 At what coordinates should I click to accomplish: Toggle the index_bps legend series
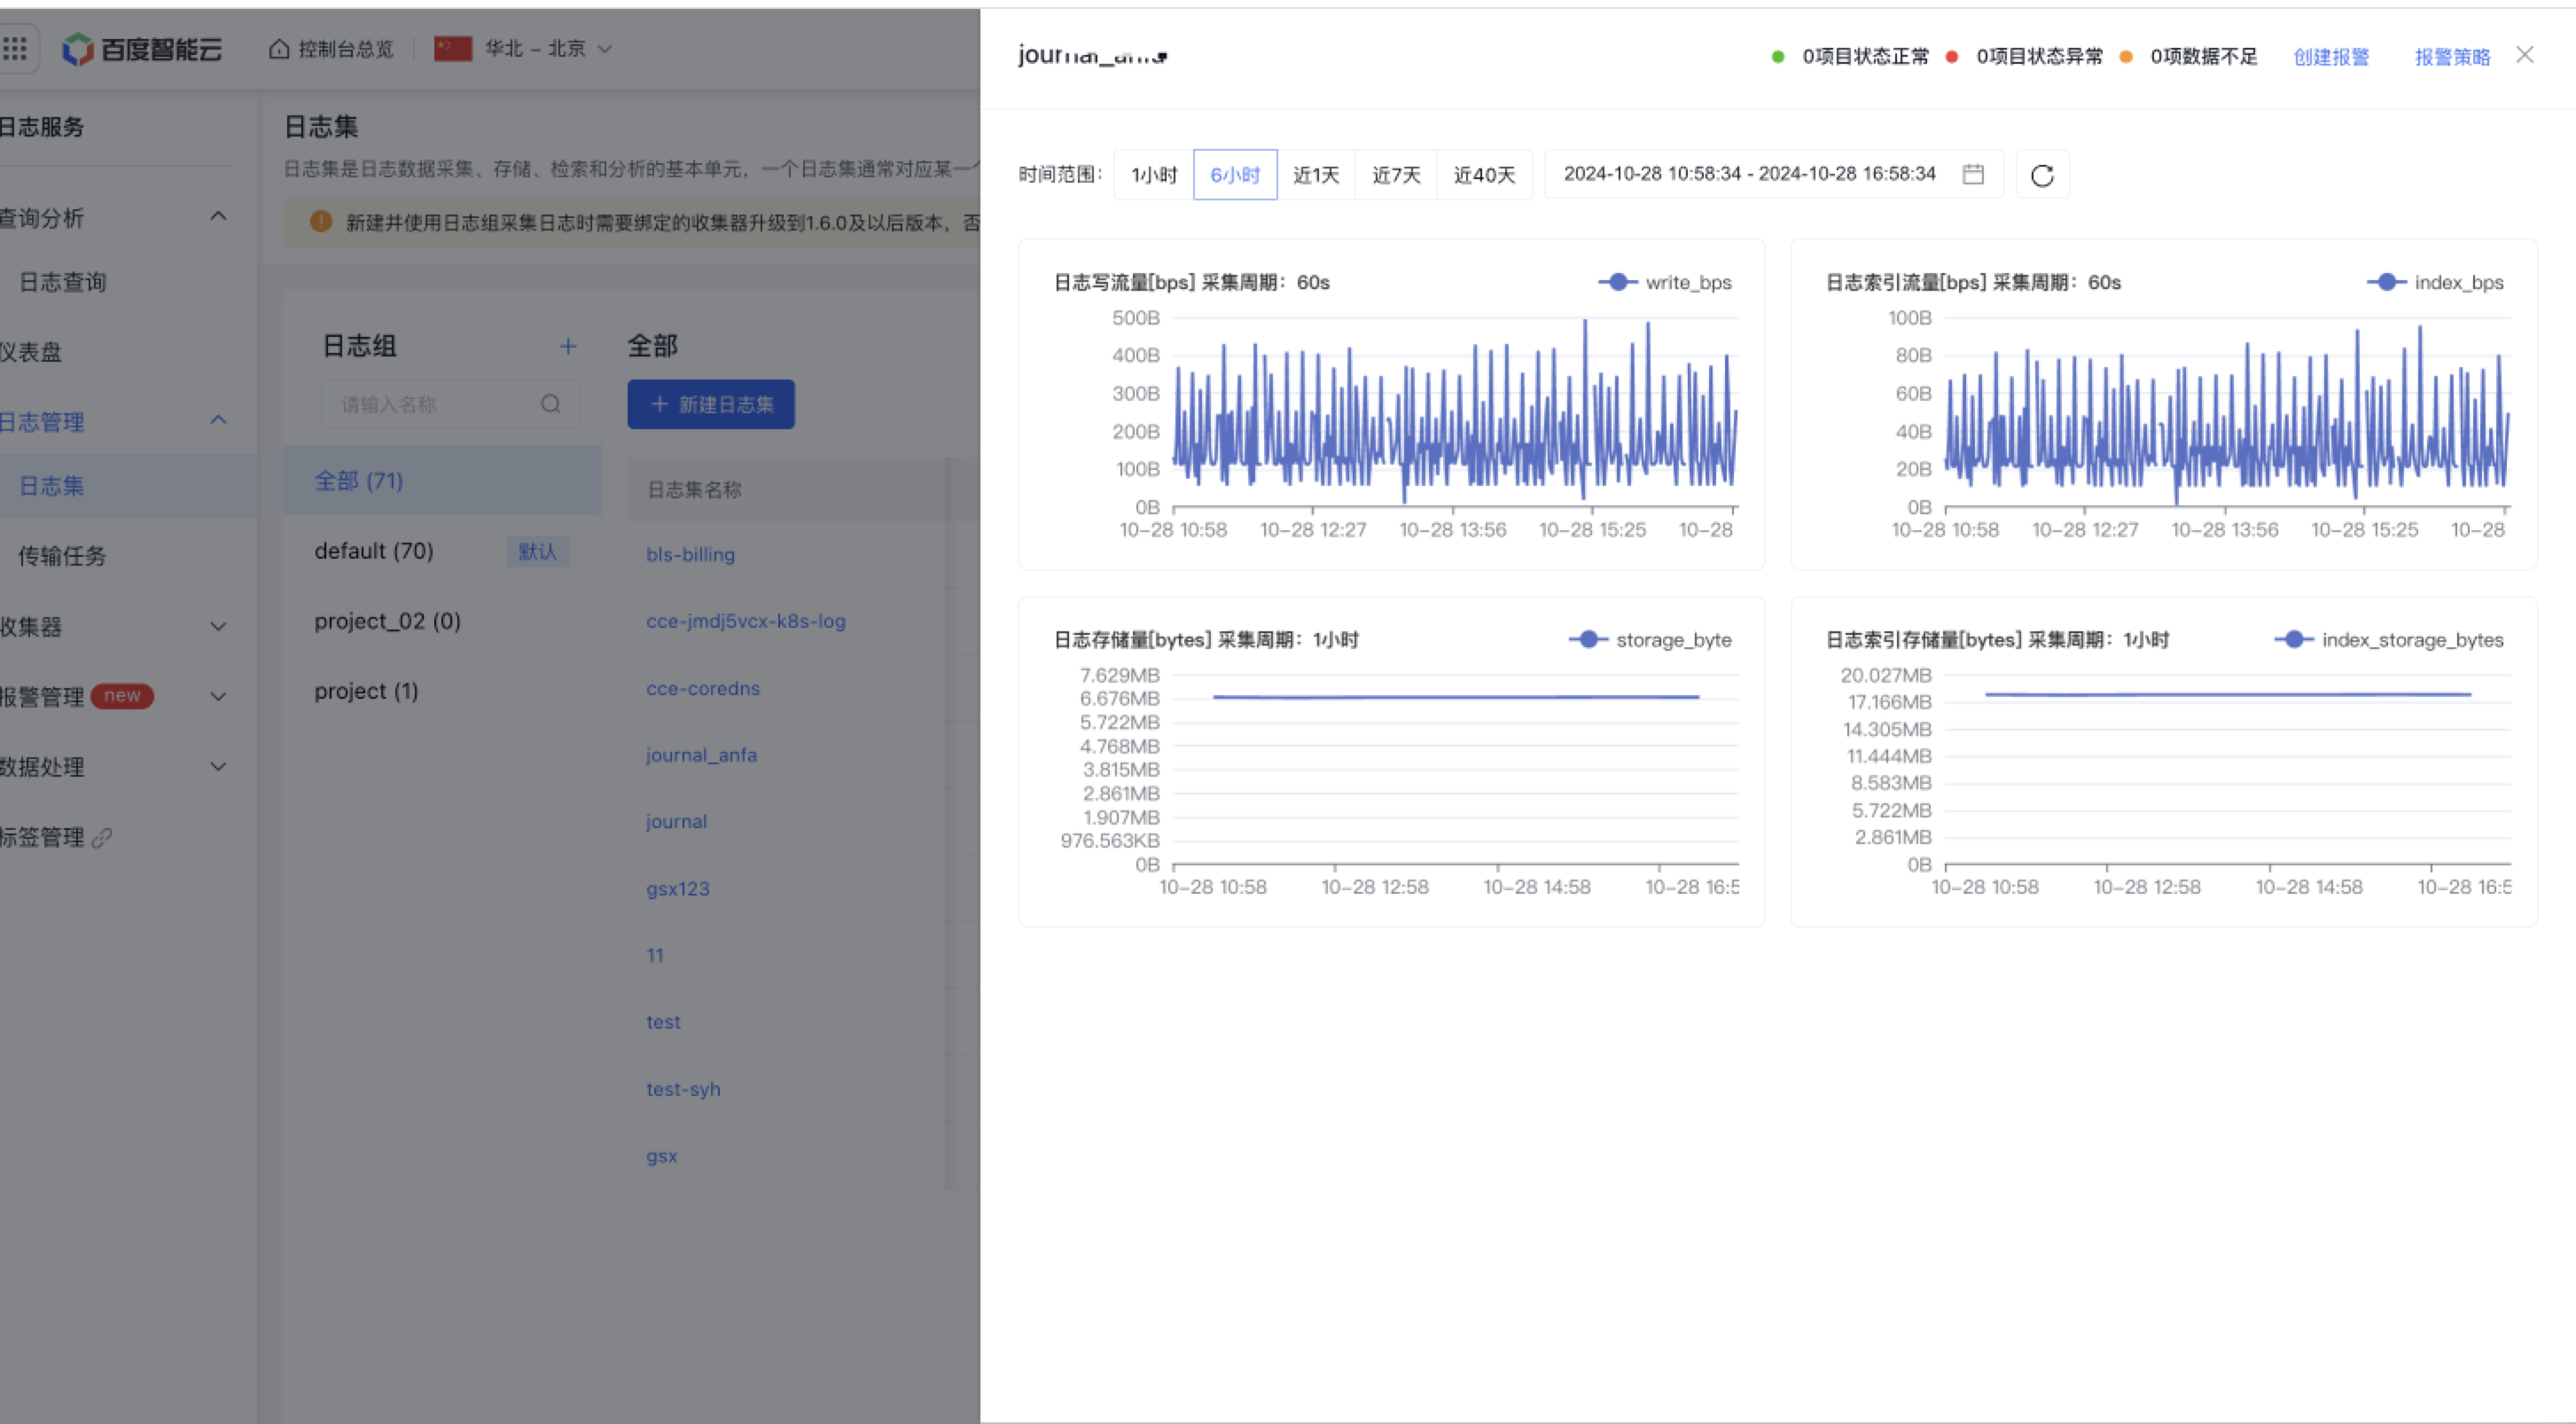[x=2436, y=282]
